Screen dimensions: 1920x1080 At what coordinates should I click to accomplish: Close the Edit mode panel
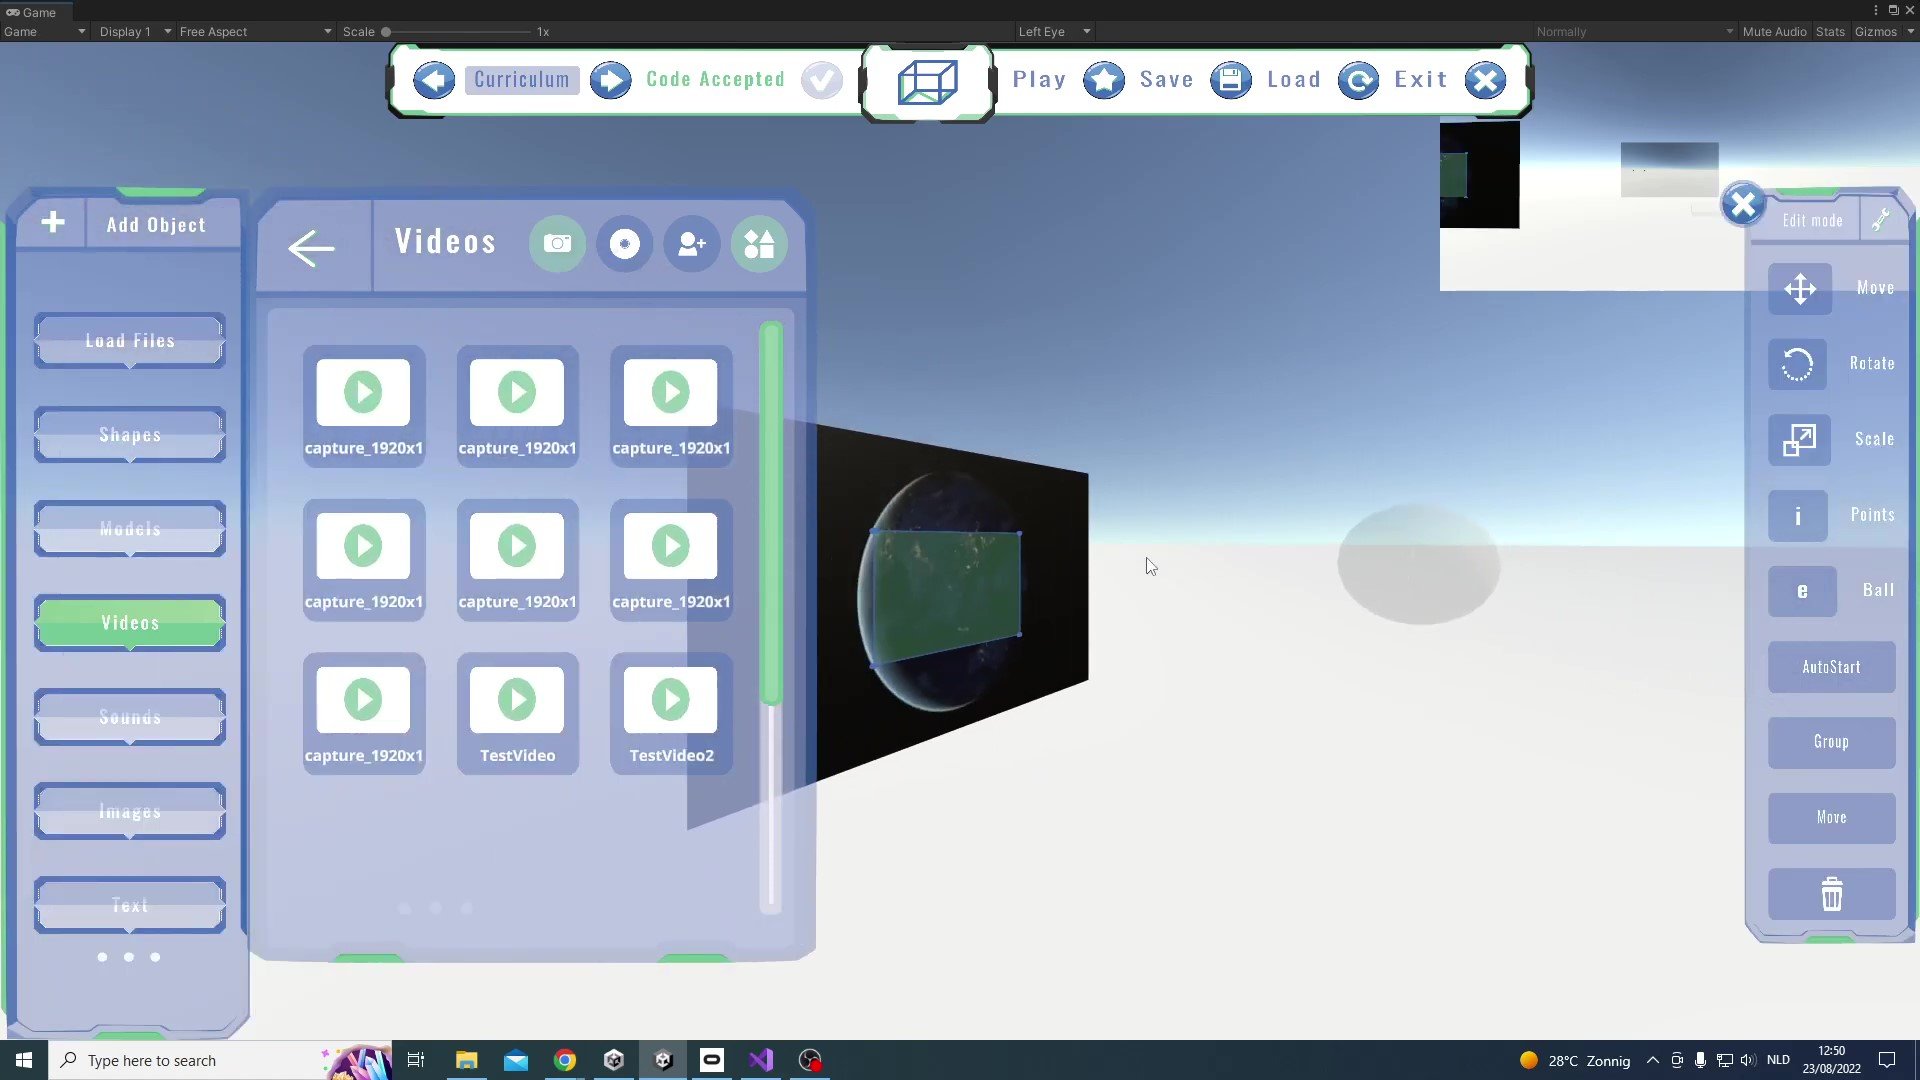tap(1743, 204)
